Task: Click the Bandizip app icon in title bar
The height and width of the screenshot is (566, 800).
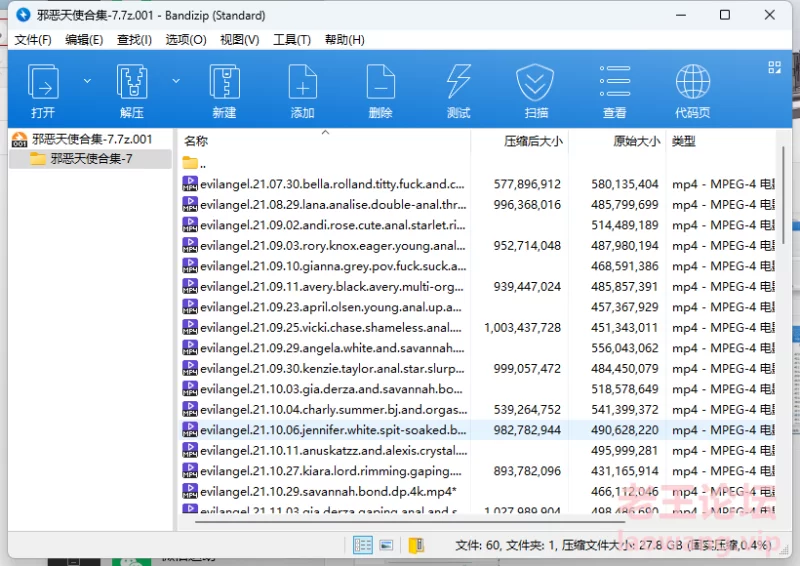Action: coord(23,15)
